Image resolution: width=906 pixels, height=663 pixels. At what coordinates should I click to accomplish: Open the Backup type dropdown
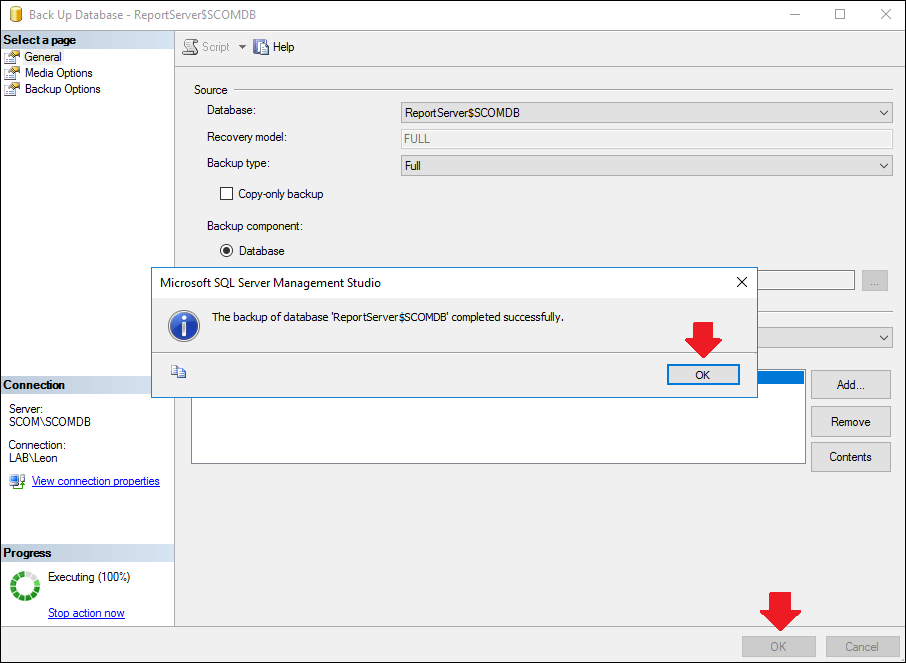point(647,165)
